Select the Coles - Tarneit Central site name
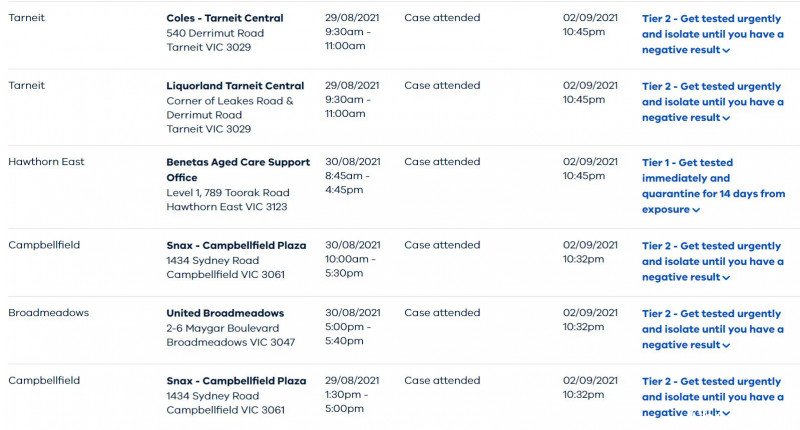 click(224, 18)
